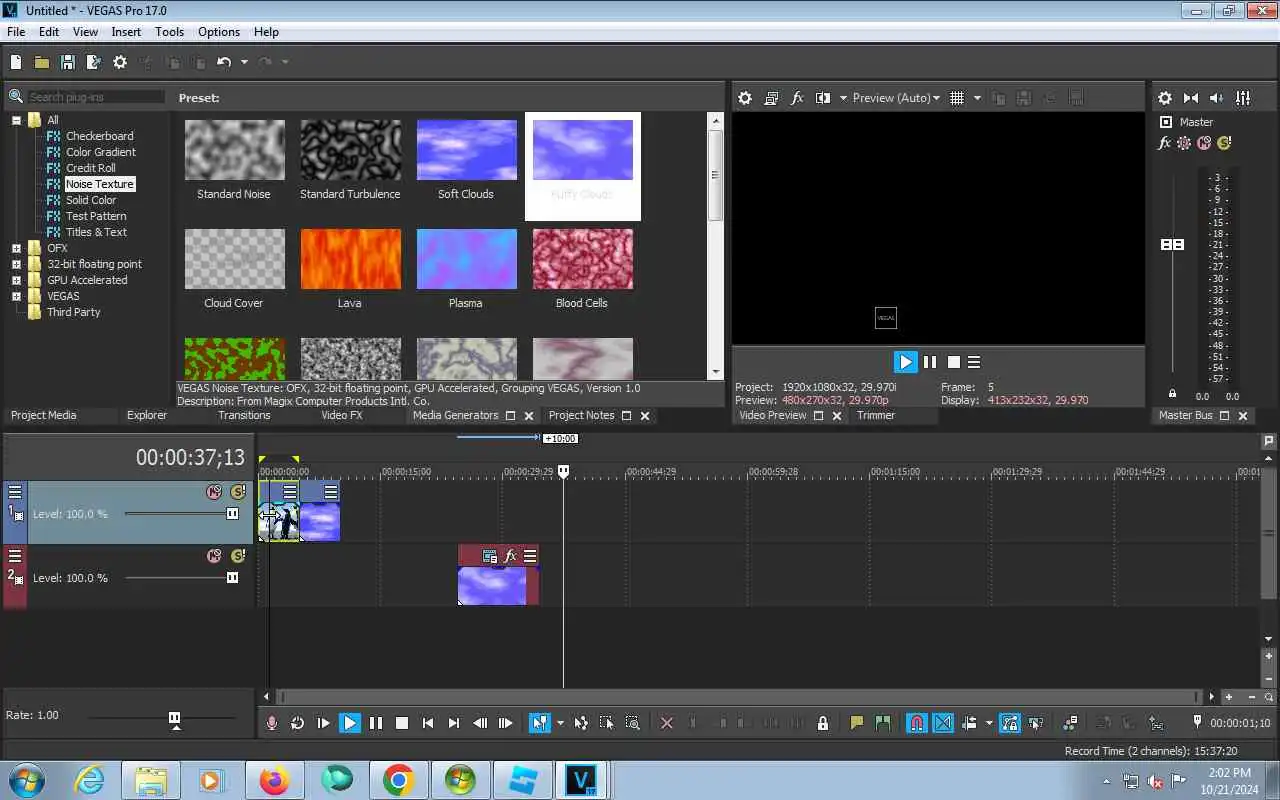The image size is (1280, 800).
Task: Switch to the Transitions tab
Action: click(244, 415)
